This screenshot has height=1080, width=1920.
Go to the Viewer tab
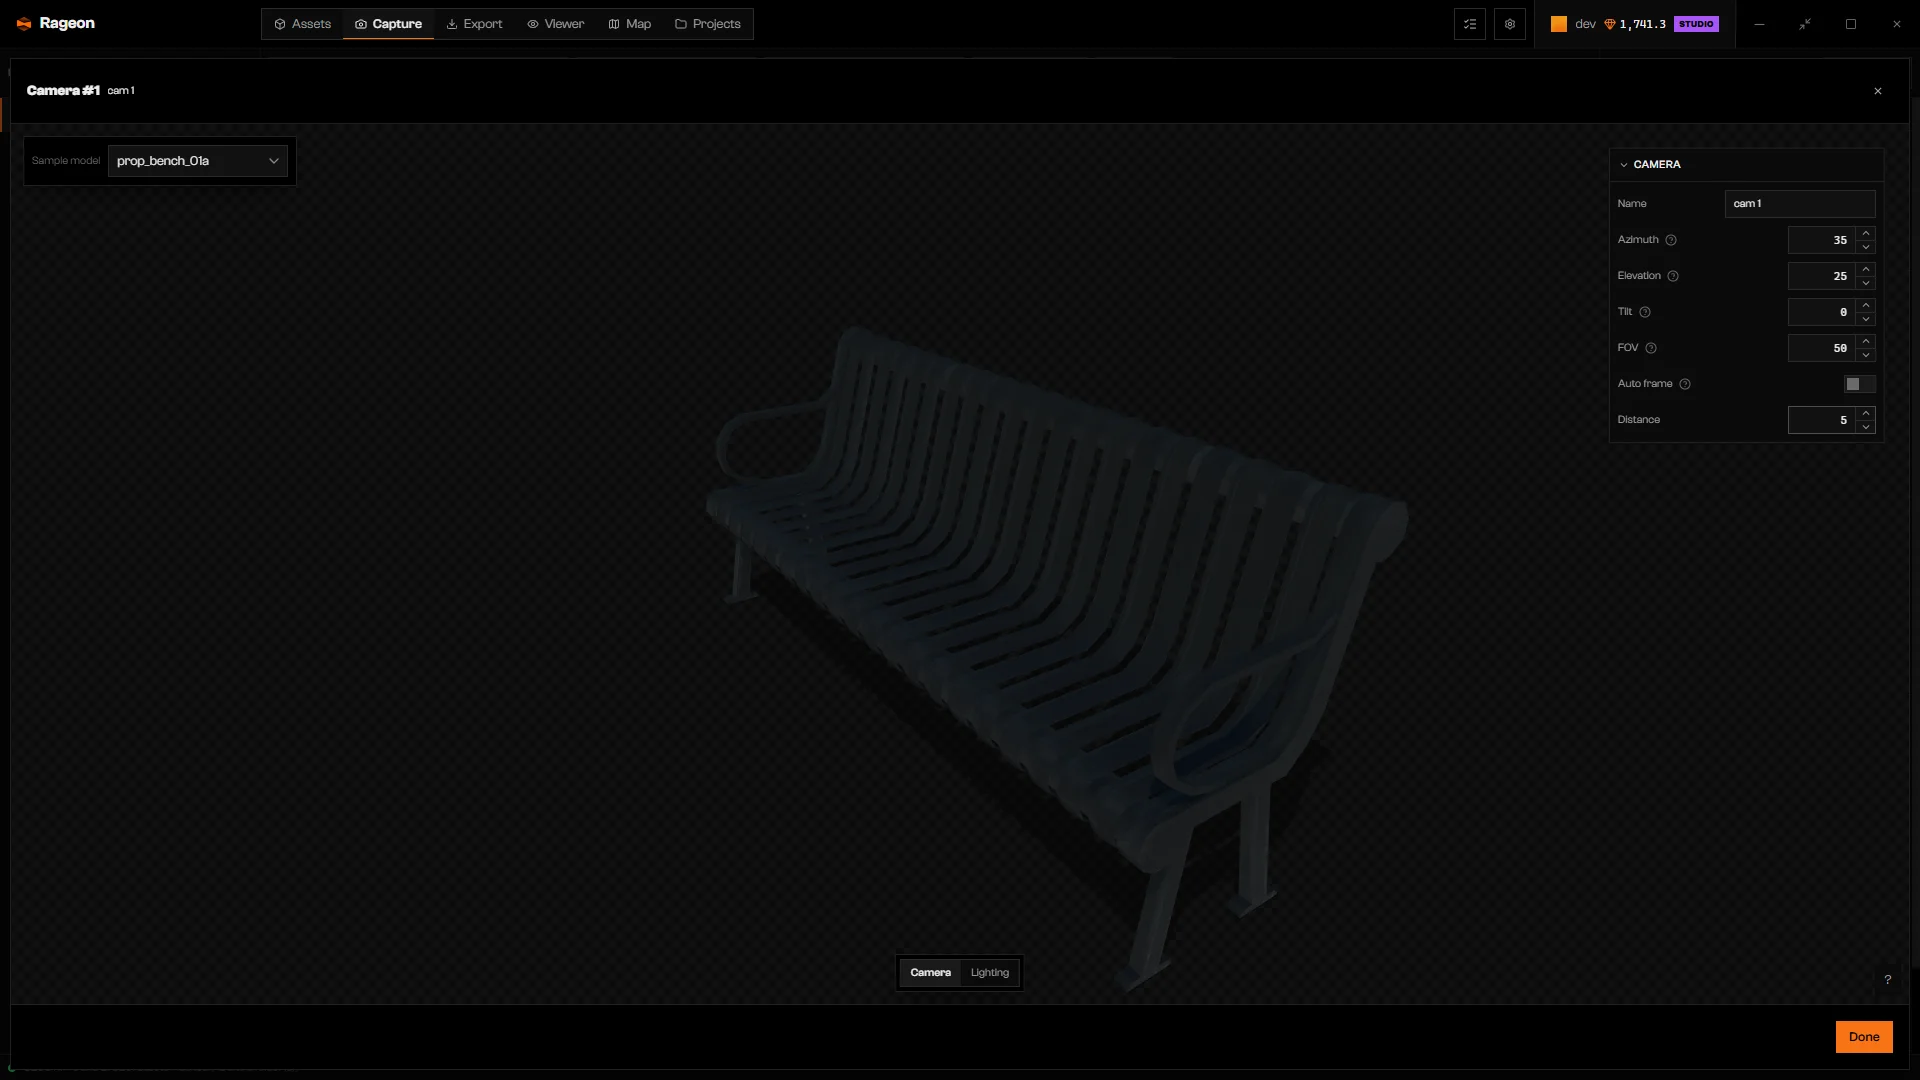(555, 24)
